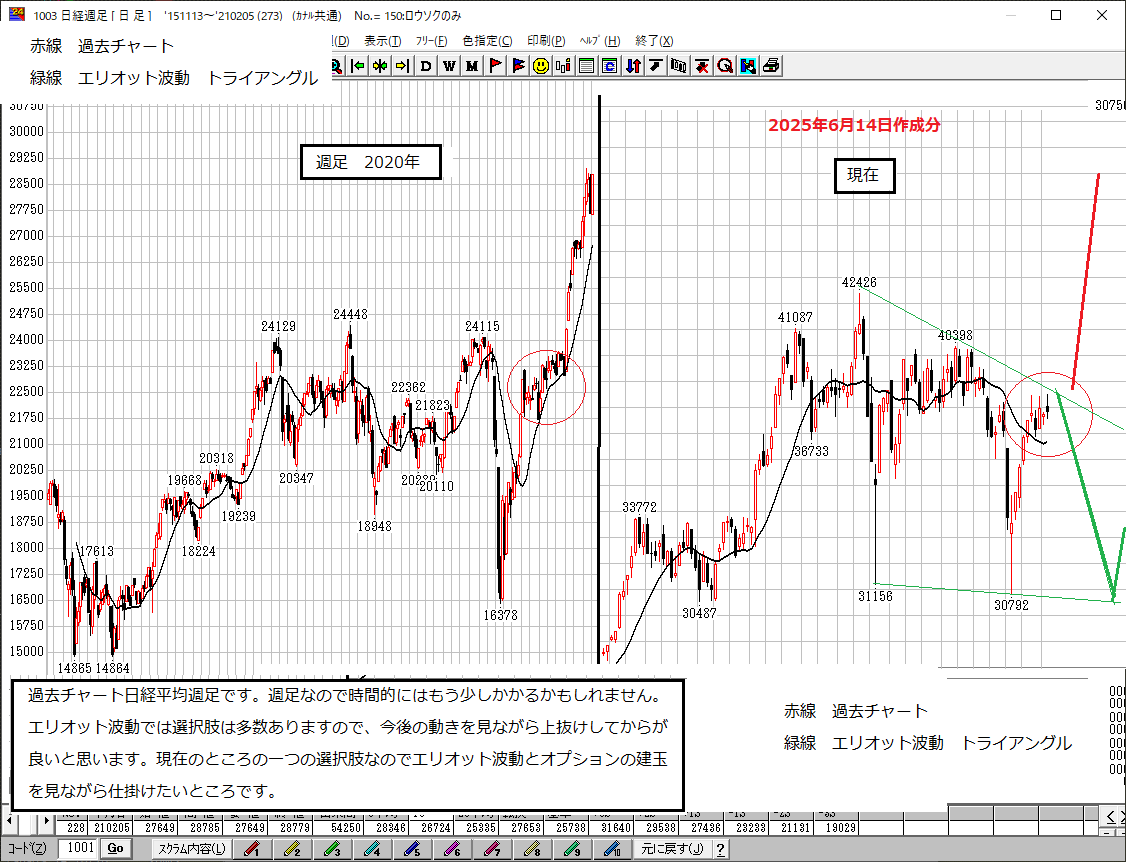Click the red magnifier Q toolbar icon
This screenshot has width=1126, height=862.
click(725, 66)
